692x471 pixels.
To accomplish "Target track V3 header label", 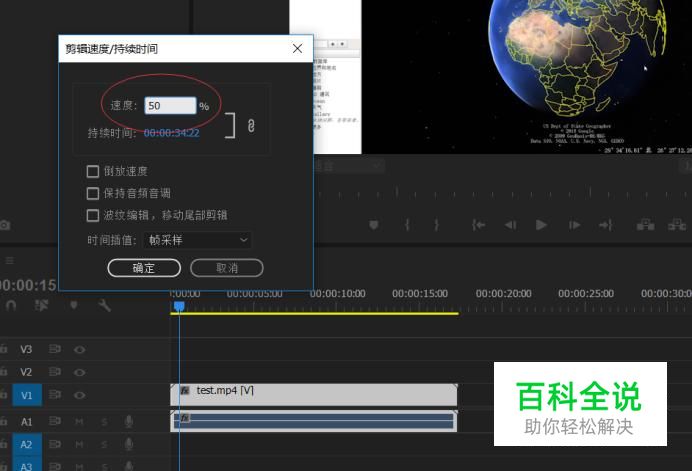I will pos(26,349).
